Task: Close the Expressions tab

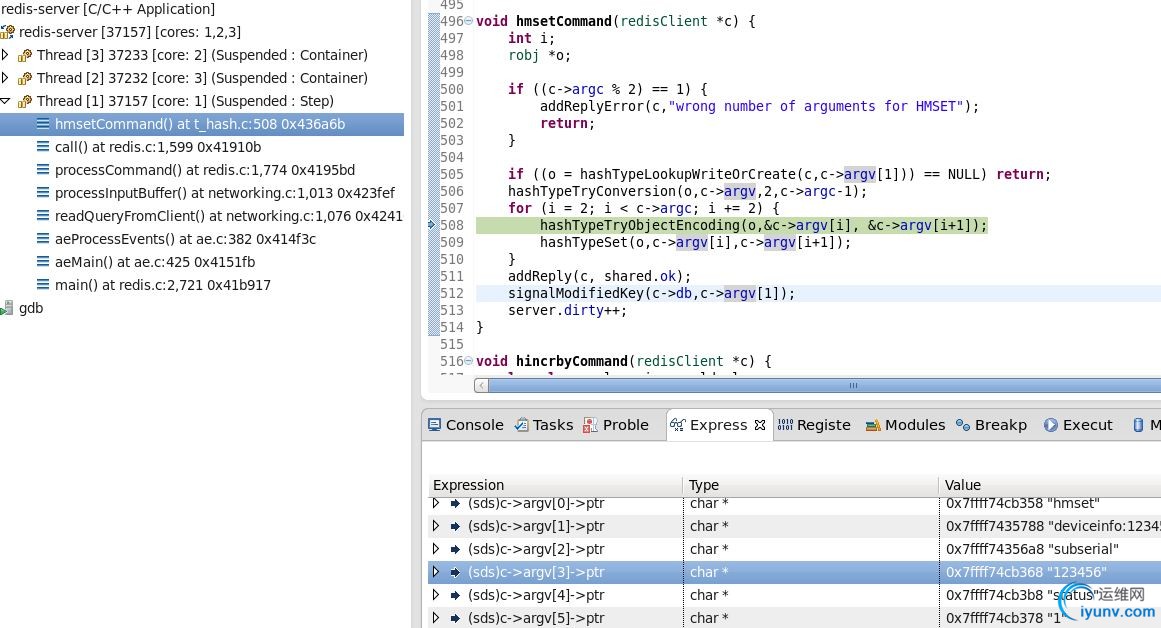Action: 760,425
